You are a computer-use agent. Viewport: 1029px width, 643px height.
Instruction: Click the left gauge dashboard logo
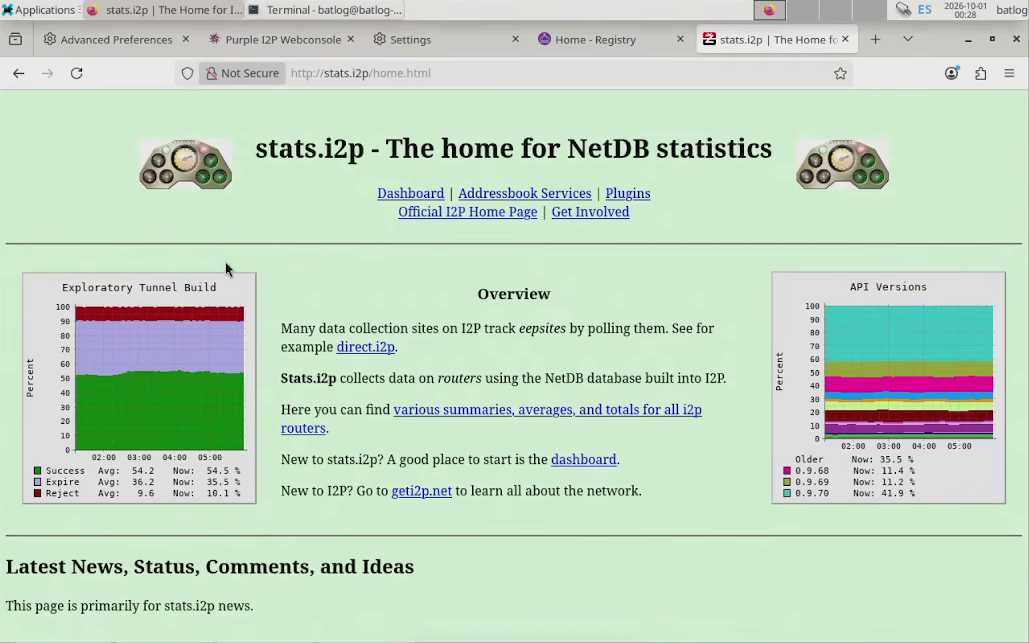[186, 164]
